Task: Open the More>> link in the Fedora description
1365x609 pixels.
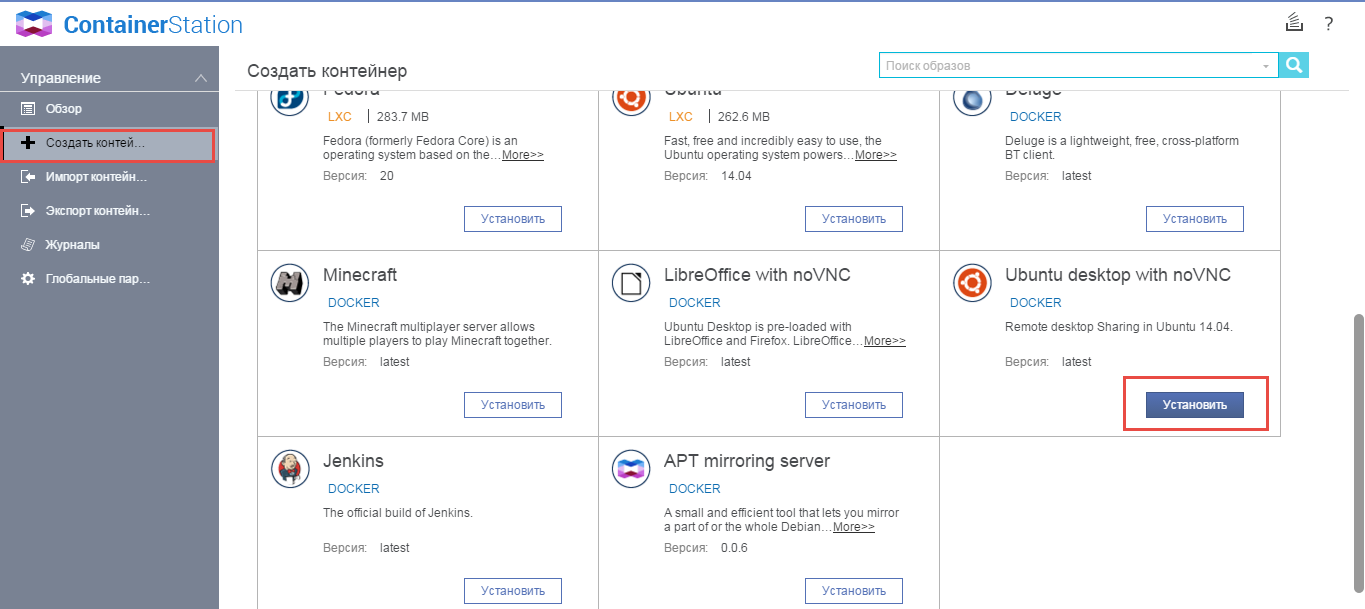Action: tap(523, 155)
